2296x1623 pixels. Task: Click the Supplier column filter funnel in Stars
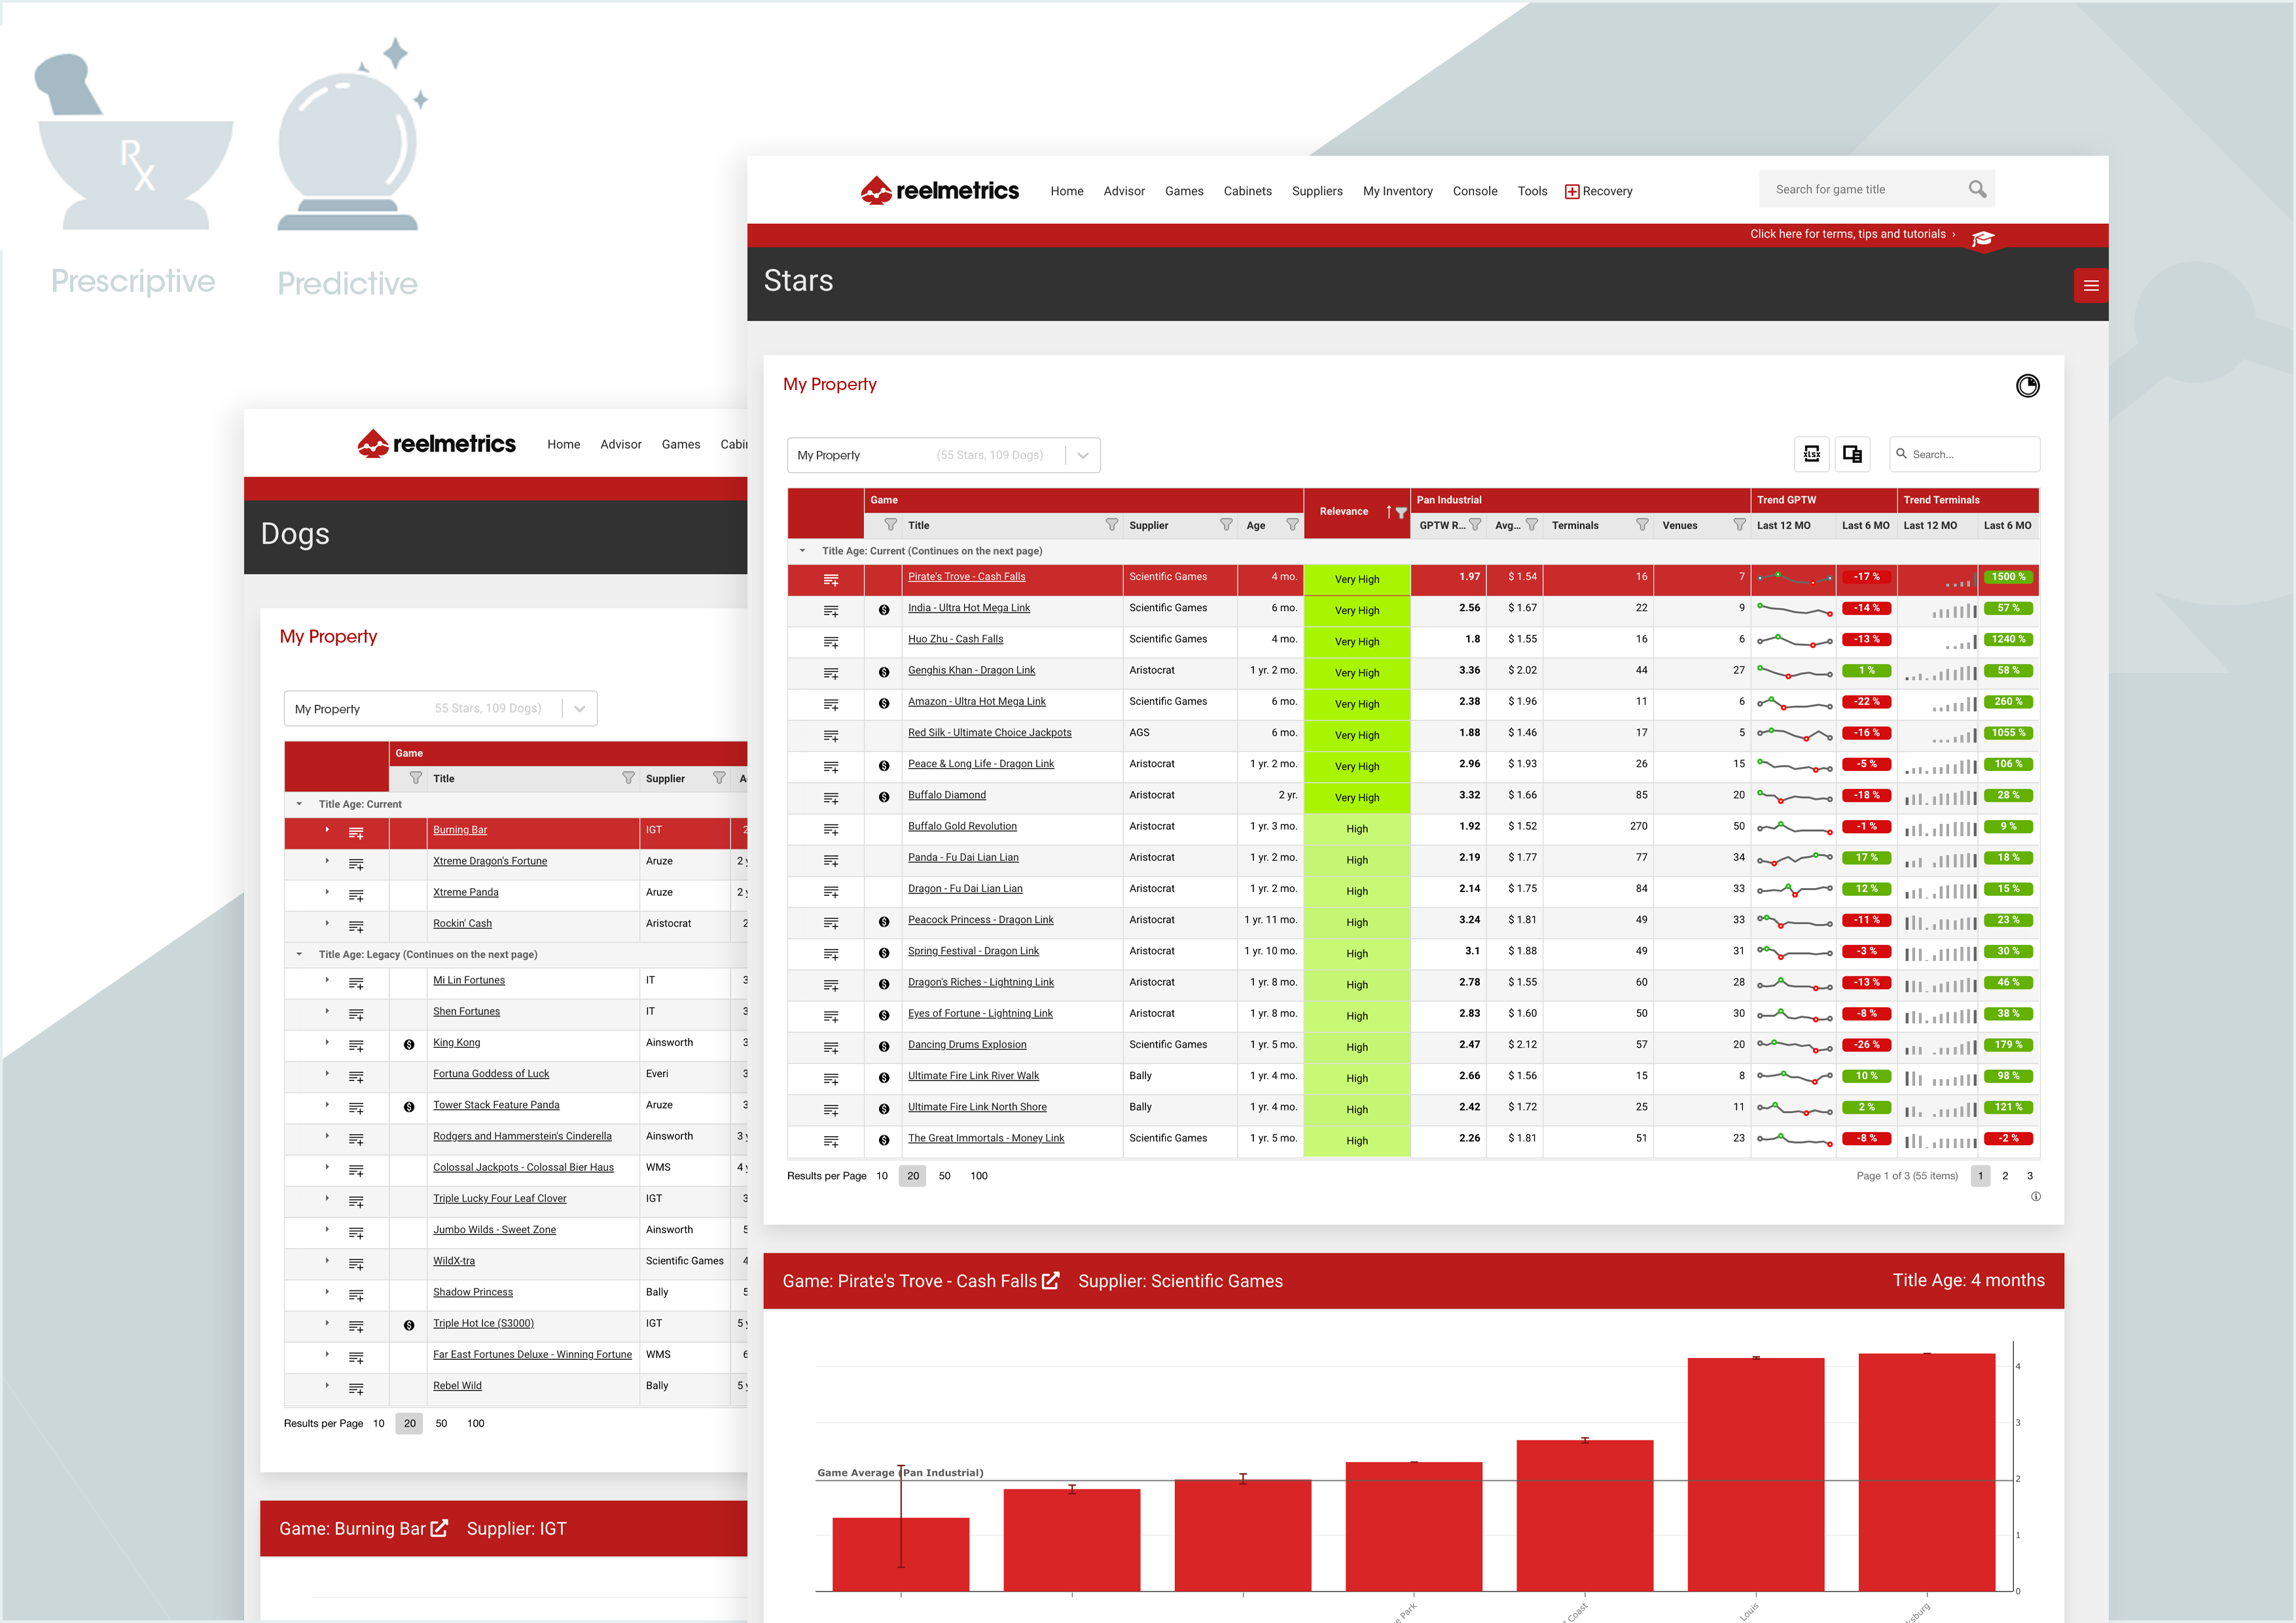click(1226, 524)
